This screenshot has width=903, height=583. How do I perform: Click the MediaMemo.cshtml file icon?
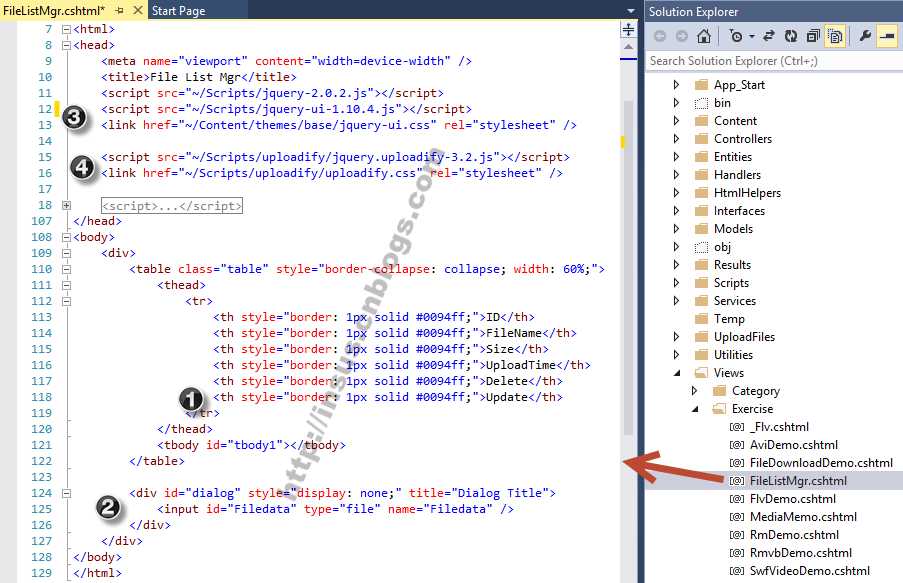point(737,517)
